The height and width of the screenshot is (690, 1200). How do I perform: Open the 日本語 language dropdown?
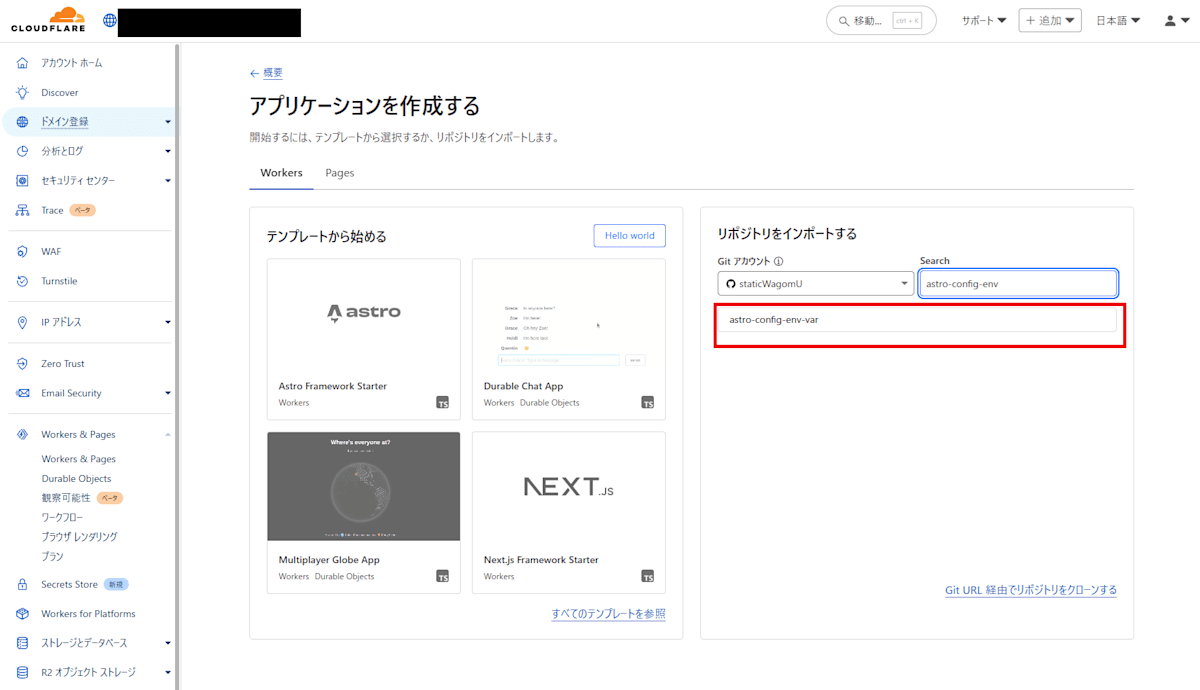click(1118, 20)
